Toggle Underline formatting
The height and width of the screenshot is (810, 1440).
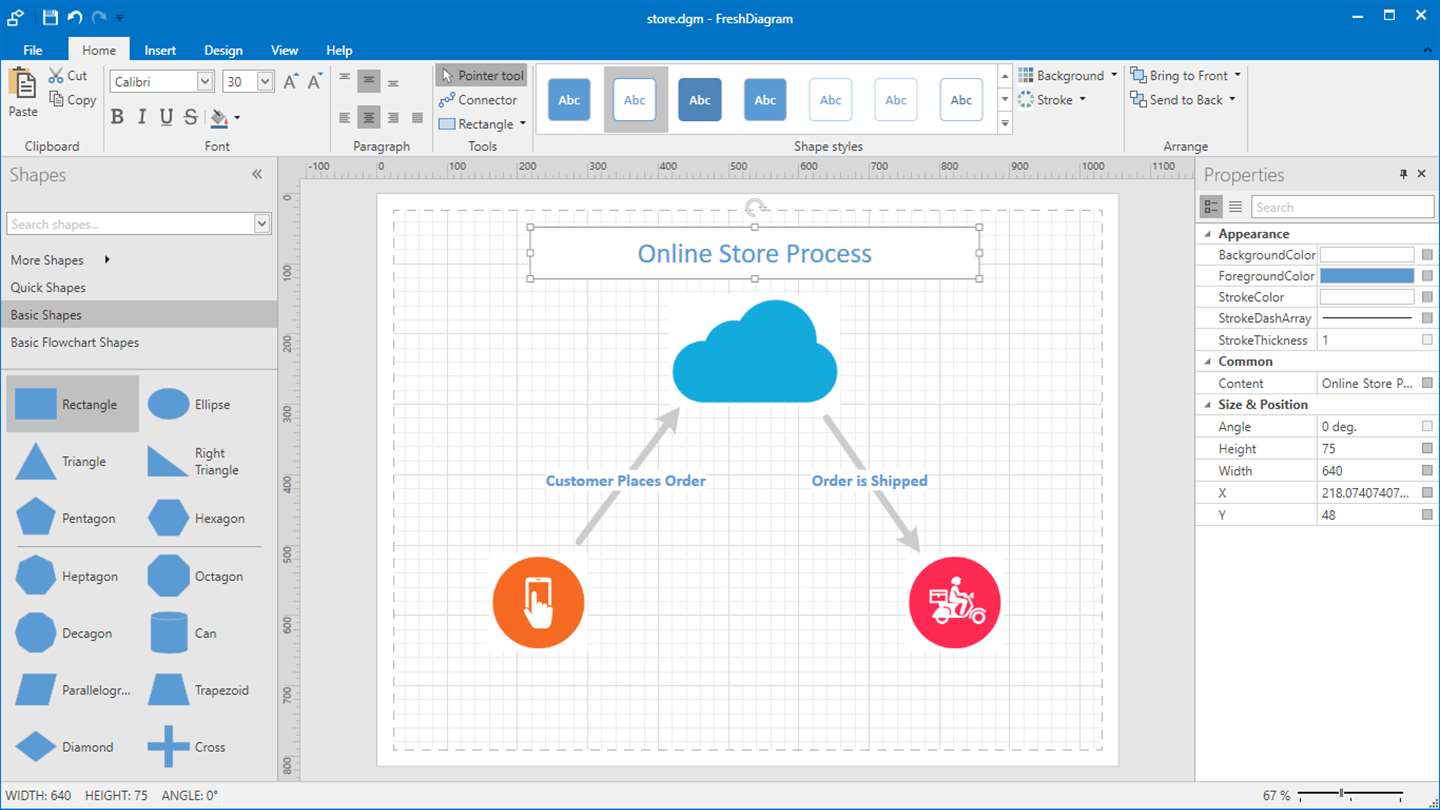pyautogui.click(x=166, y=117)
